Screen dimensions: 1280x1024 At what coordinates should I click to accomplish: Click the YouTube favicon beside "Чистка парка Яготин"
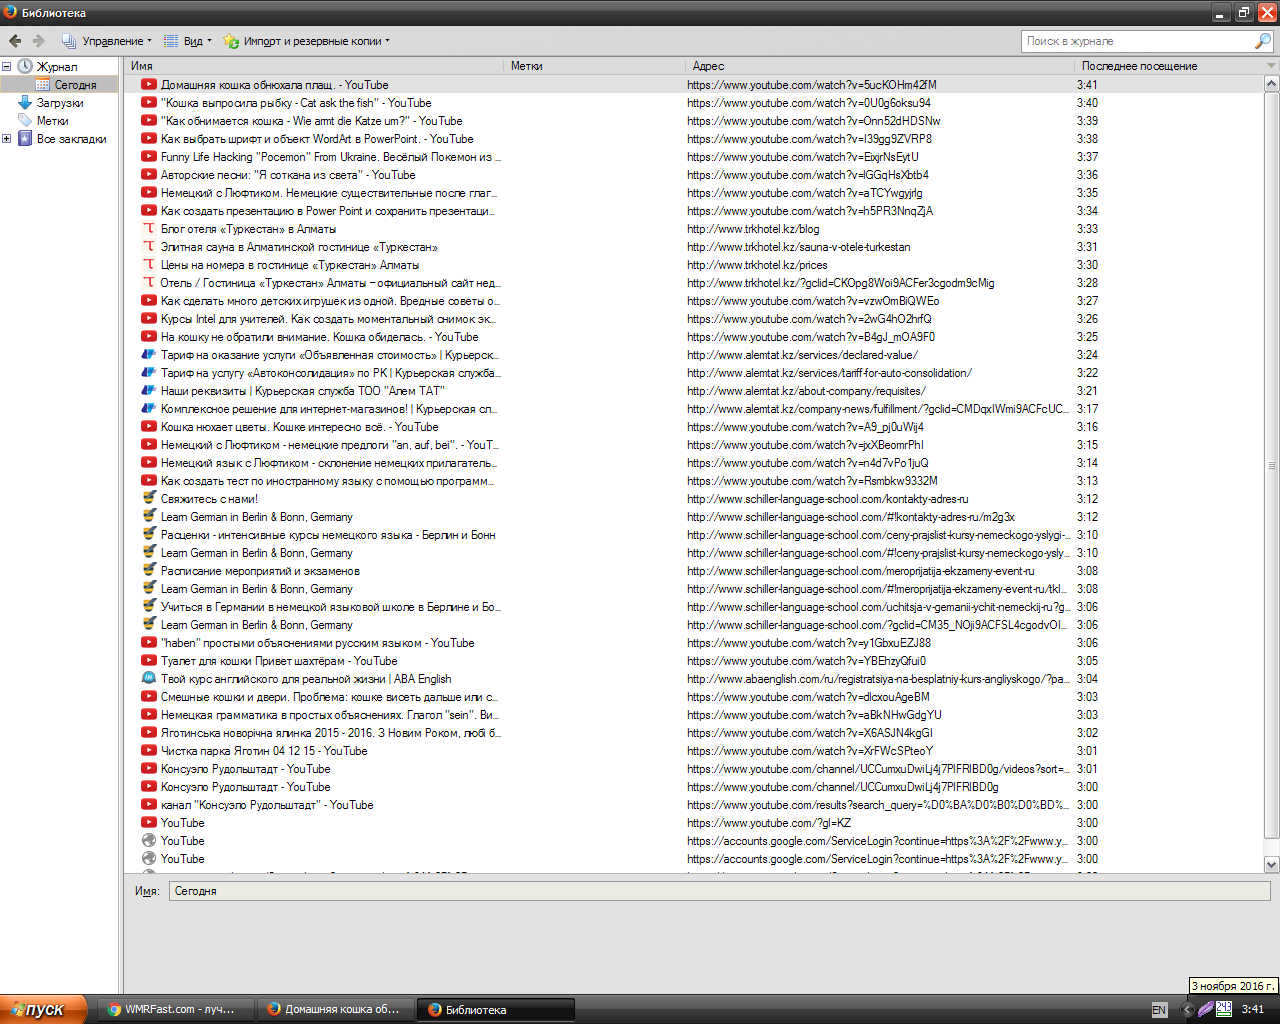tap(149, 751)
